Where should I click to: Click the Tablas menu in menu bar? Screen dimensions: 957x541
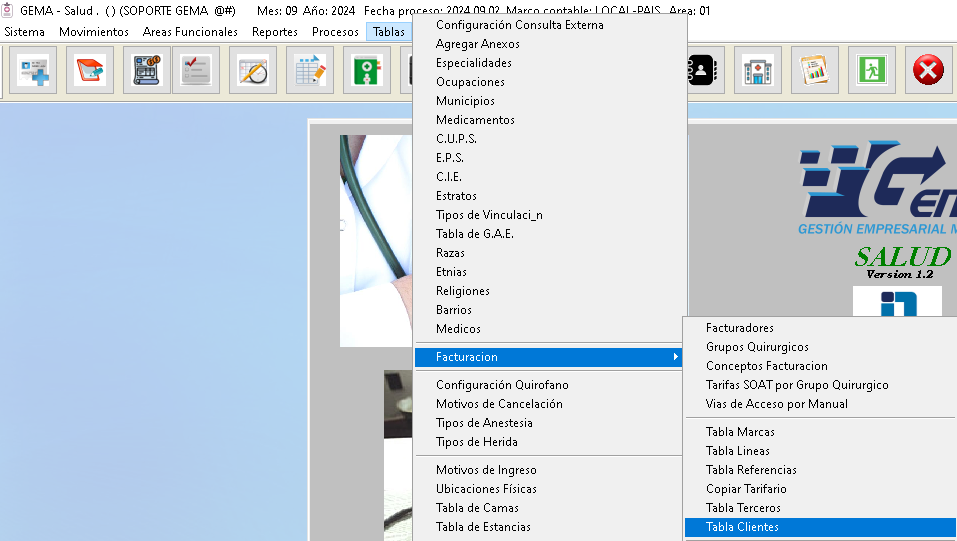coord(389,32)
